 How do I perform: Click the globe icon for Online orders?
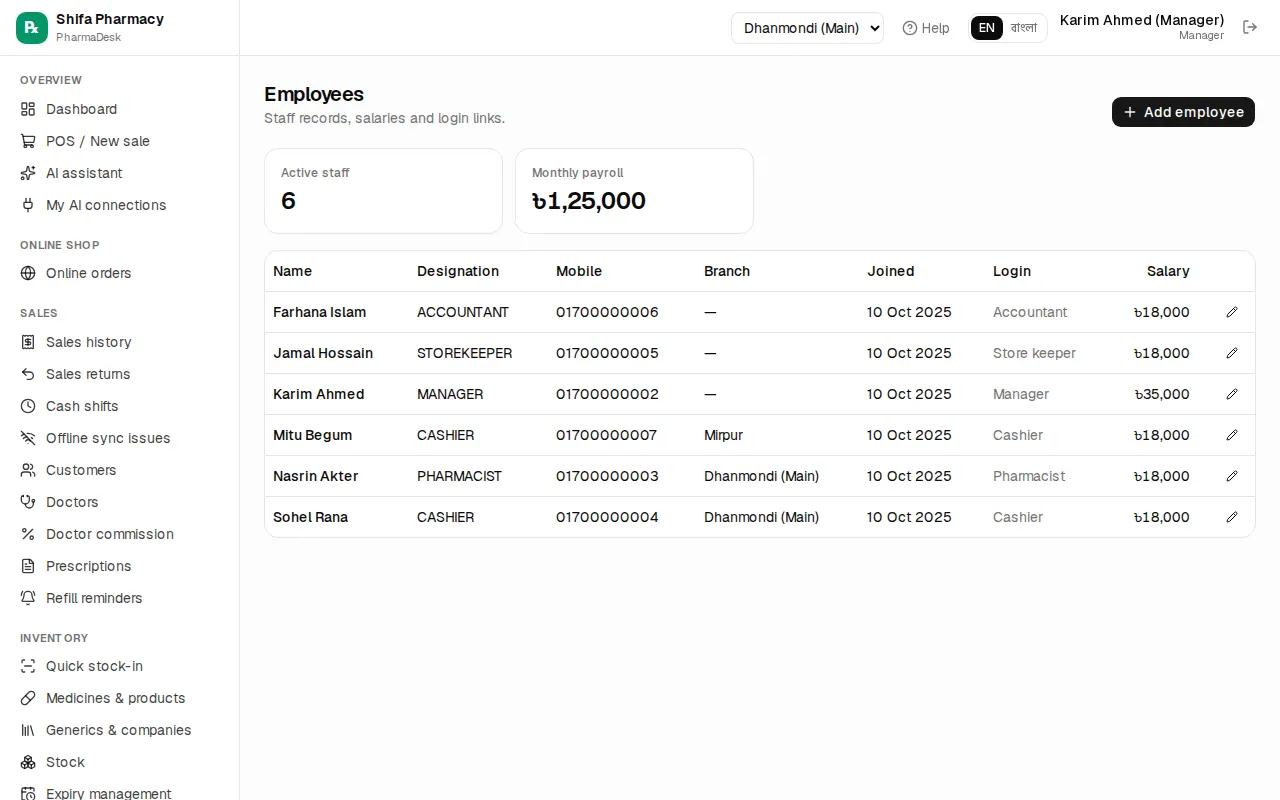coord(28,273)
